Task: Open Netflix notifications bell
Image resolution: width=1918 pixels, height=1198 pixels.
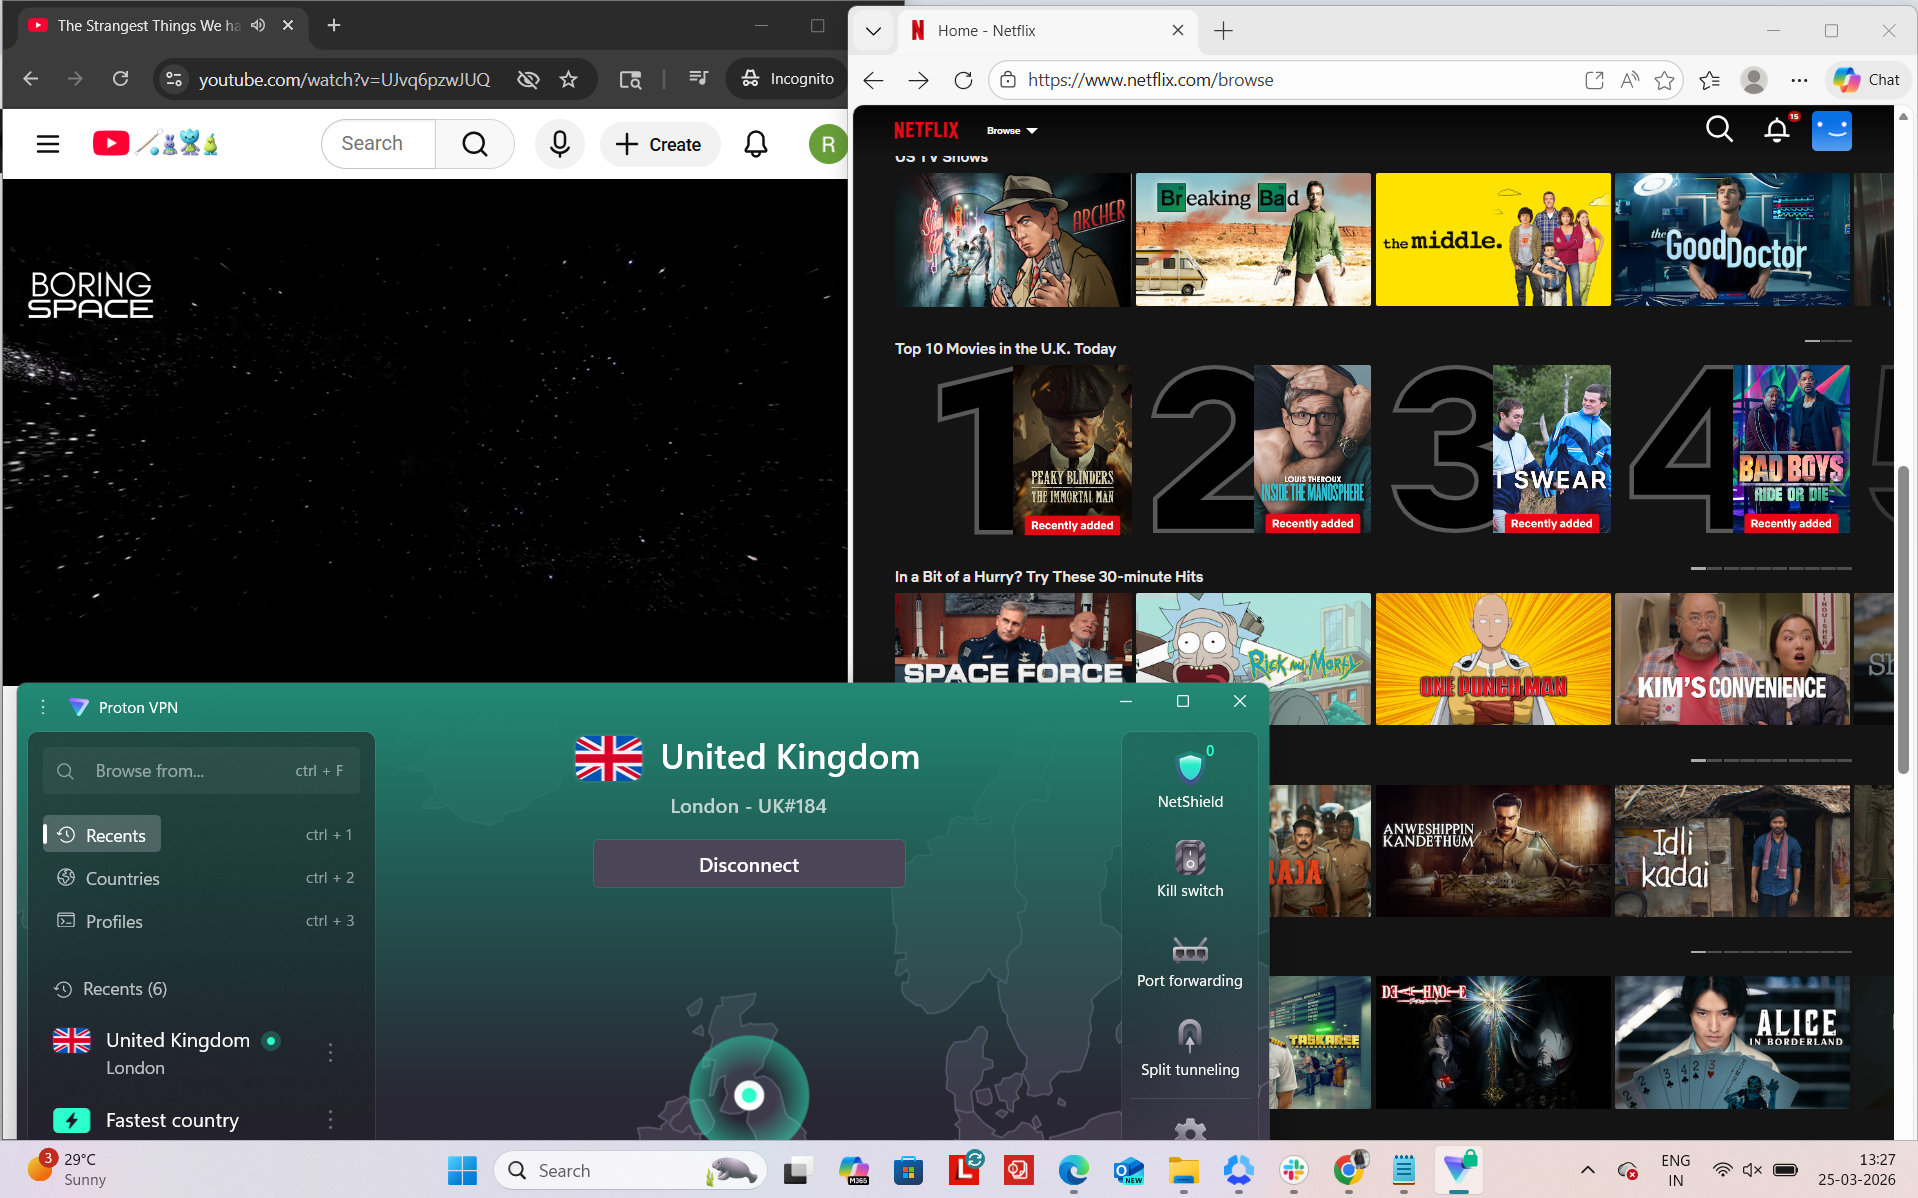Action: [x=1776, y=129]
